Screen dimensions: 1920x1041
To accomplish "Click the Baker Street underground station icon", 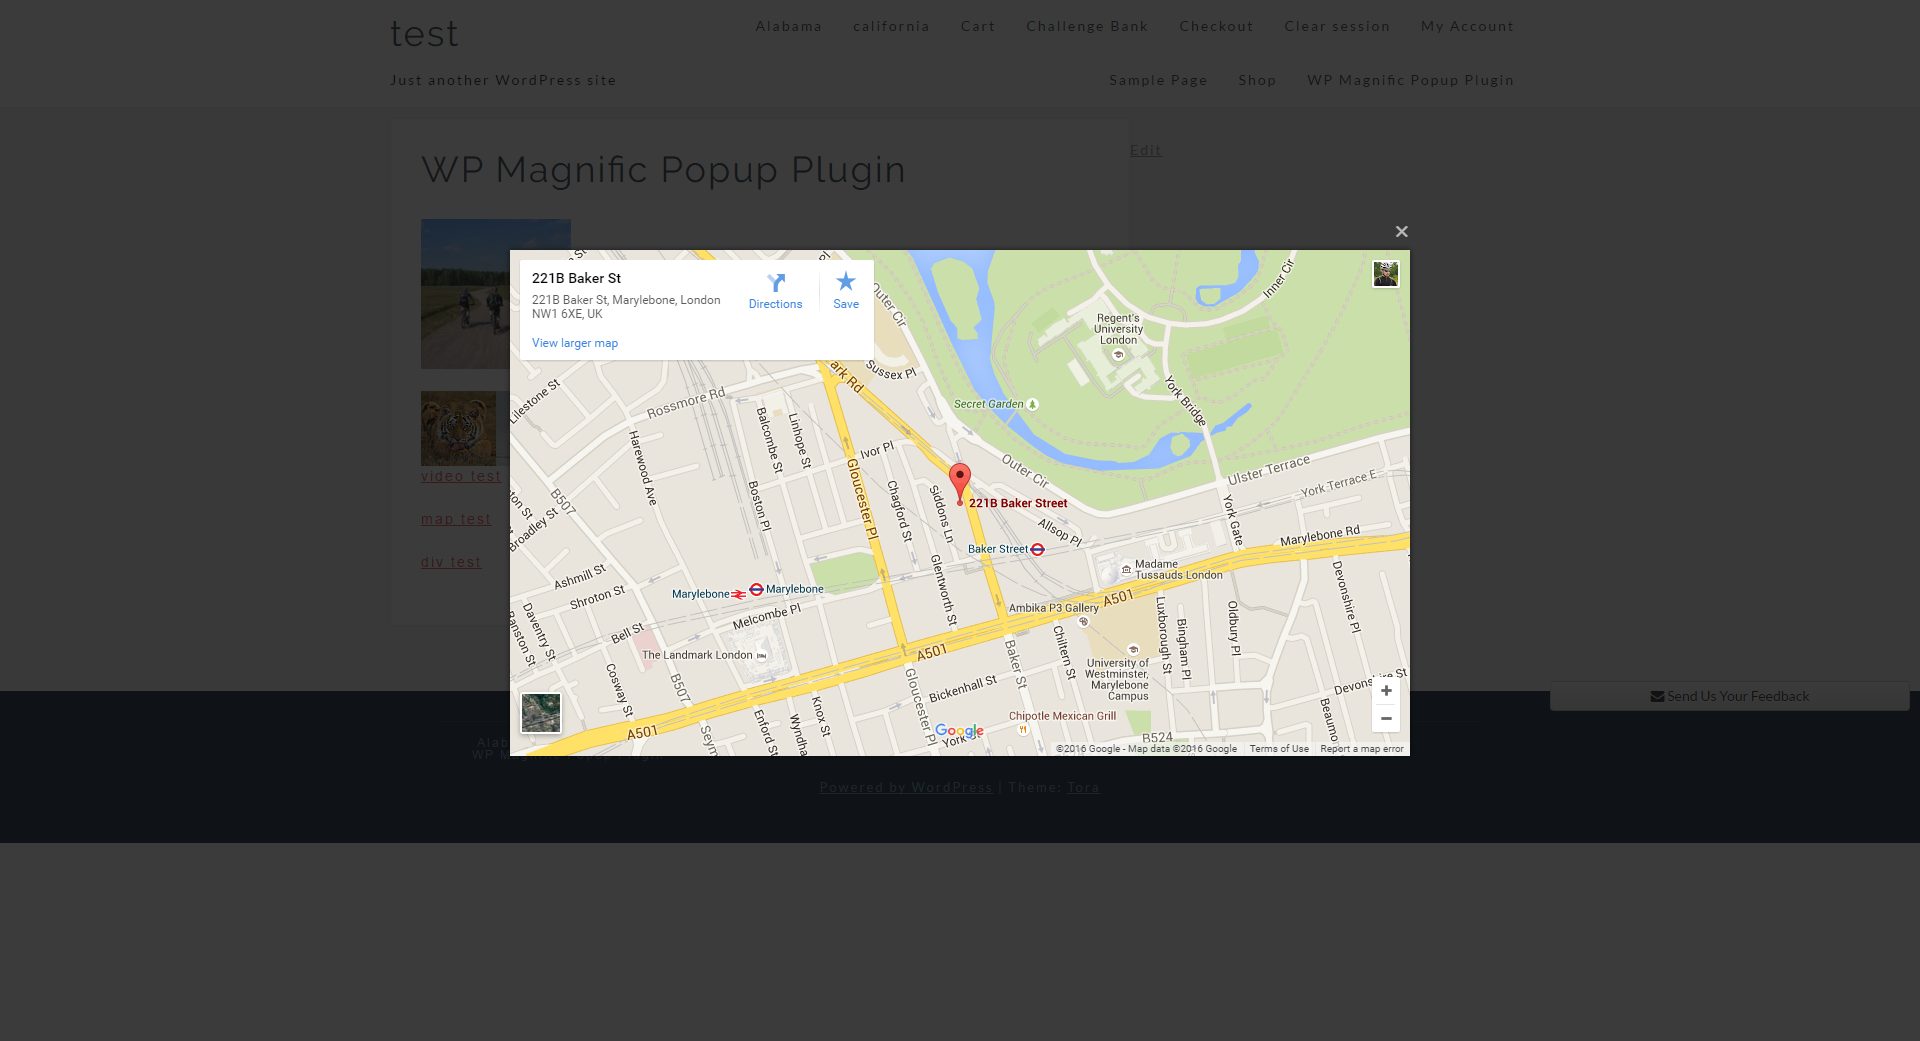I will pyautogui.click(x=1037, y=549).
